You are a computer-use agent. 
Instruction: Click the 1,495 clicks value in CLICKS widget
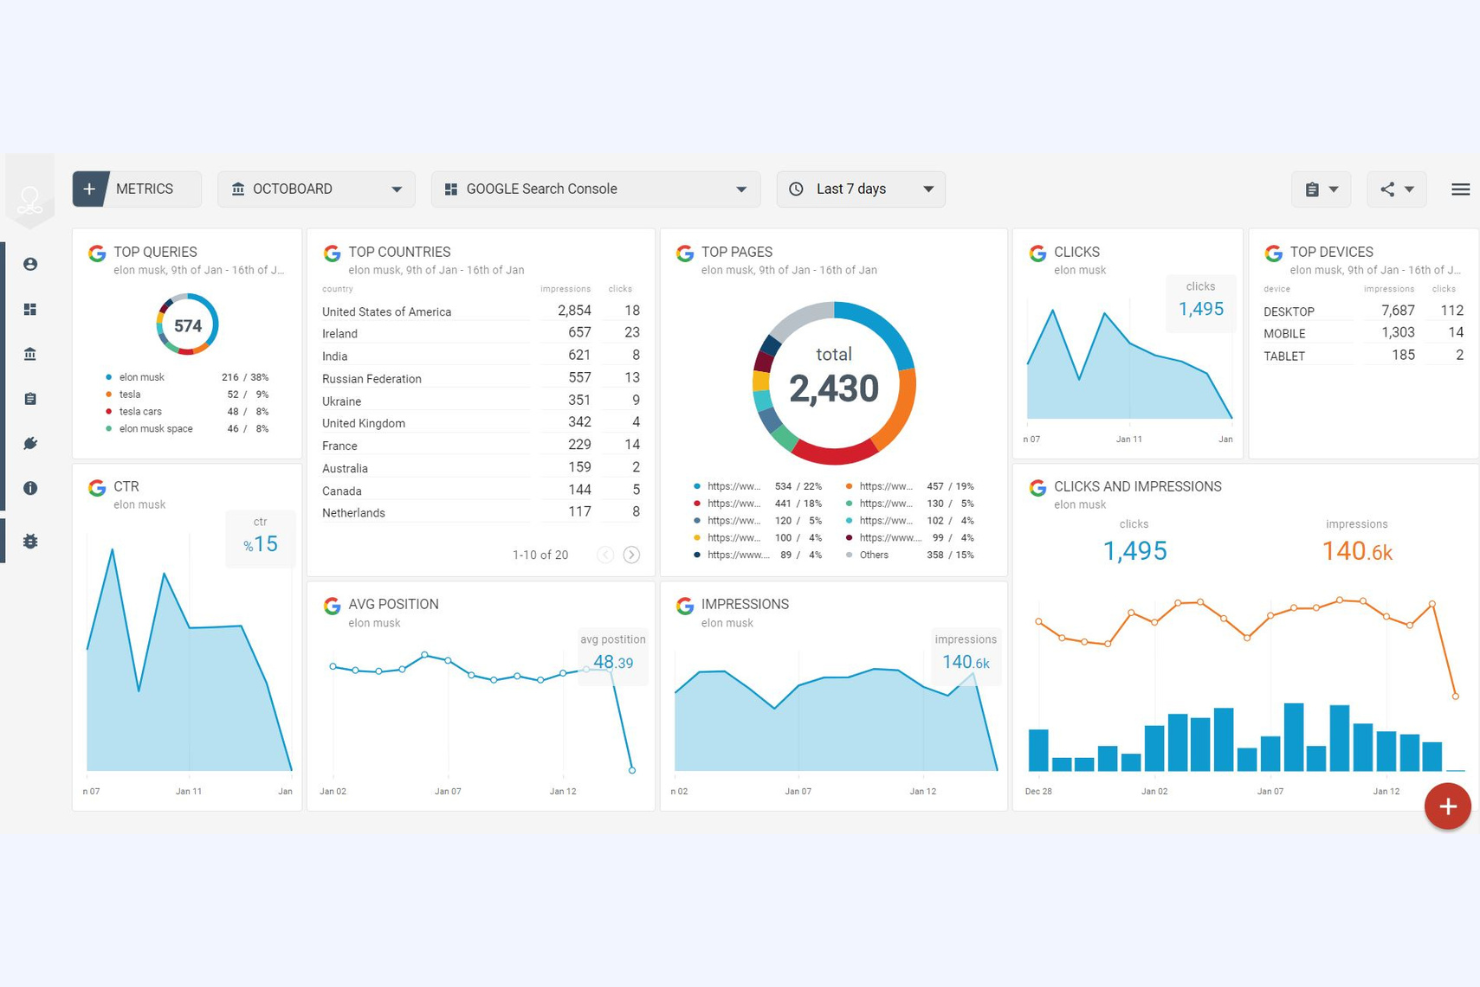[1201, 309]
